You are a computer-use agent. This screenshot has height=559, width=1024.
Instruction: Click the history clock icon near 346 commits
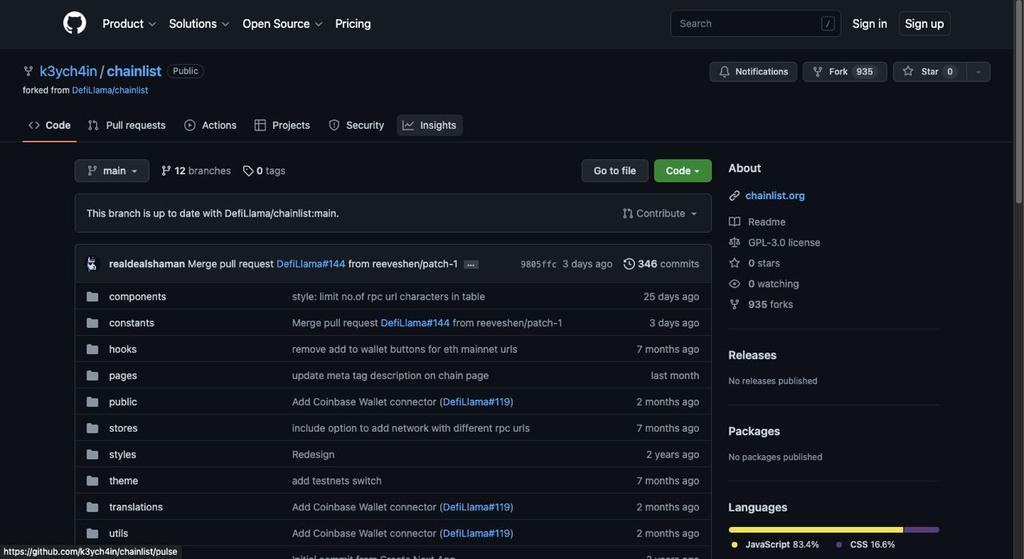(x=629, y=264)
